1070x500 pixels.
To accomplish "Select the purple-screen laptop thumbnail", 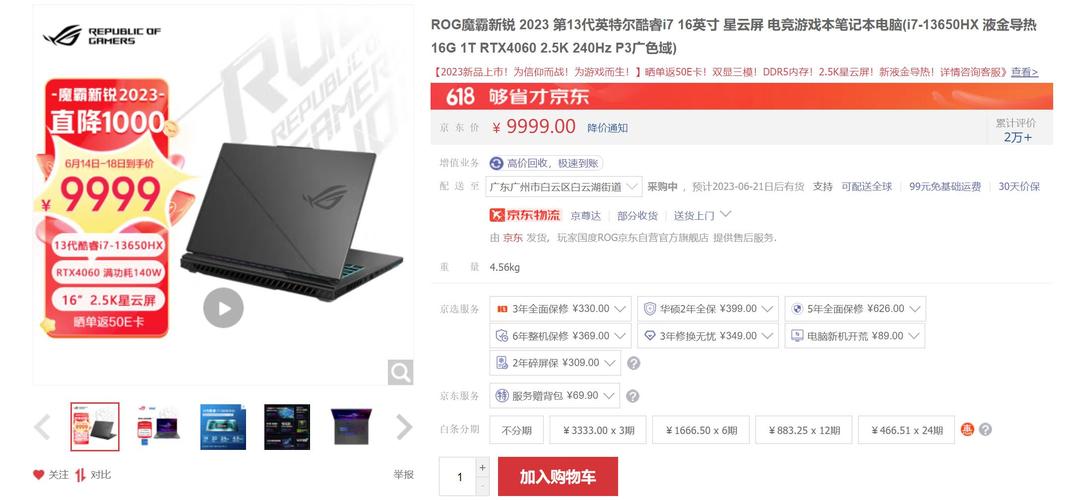I will (x=351, y=426).
